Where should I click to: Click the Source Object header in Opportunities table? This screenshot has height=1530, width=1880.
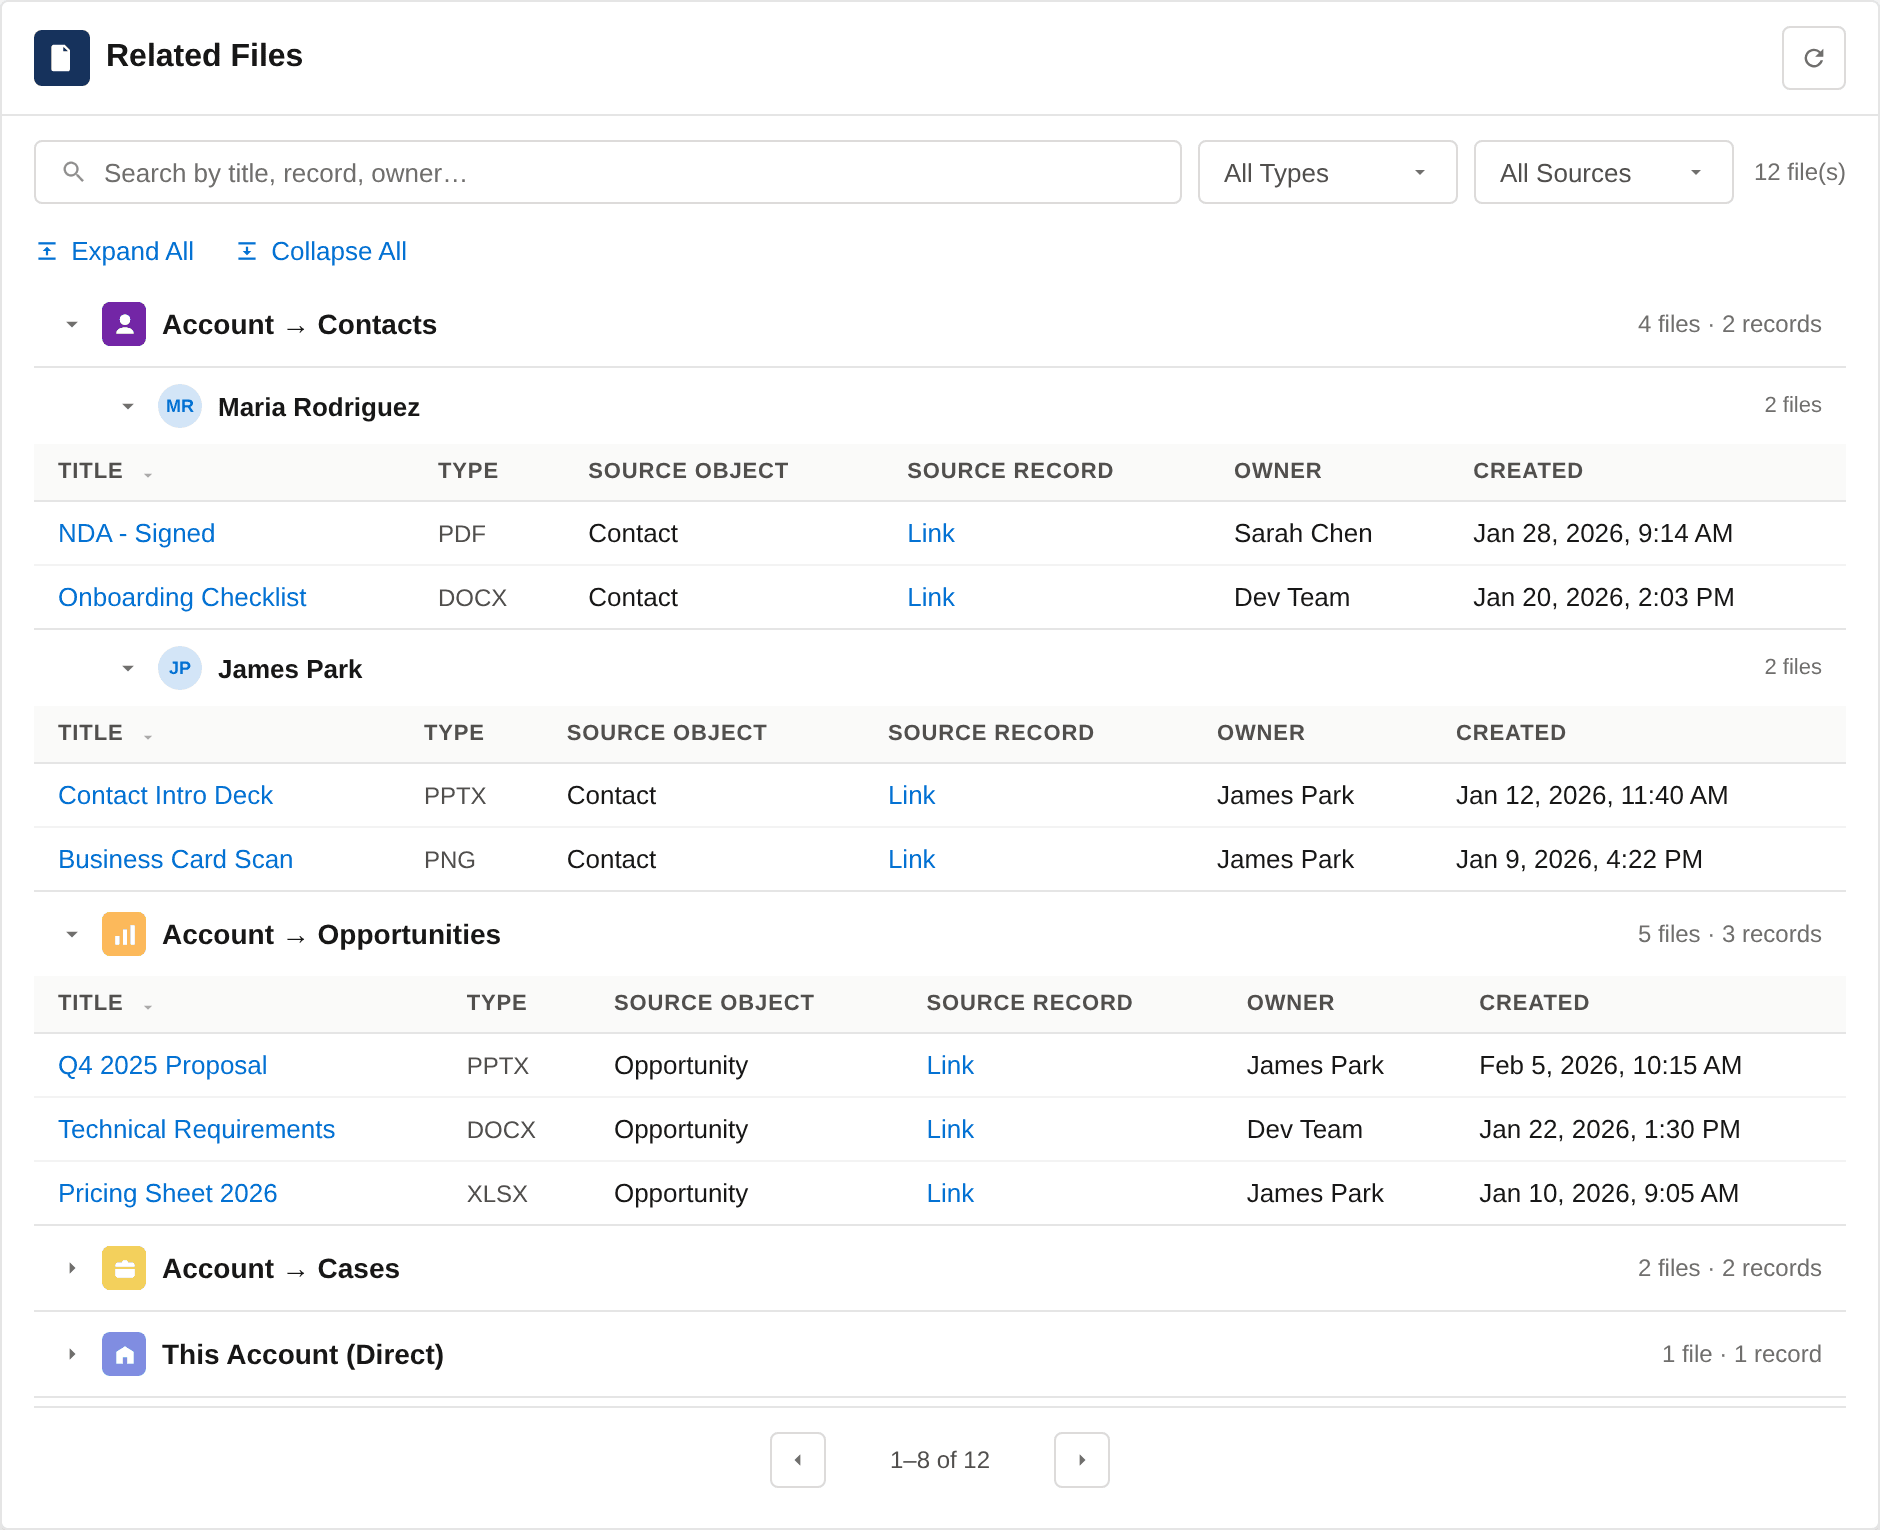(x=714, y=1003)
